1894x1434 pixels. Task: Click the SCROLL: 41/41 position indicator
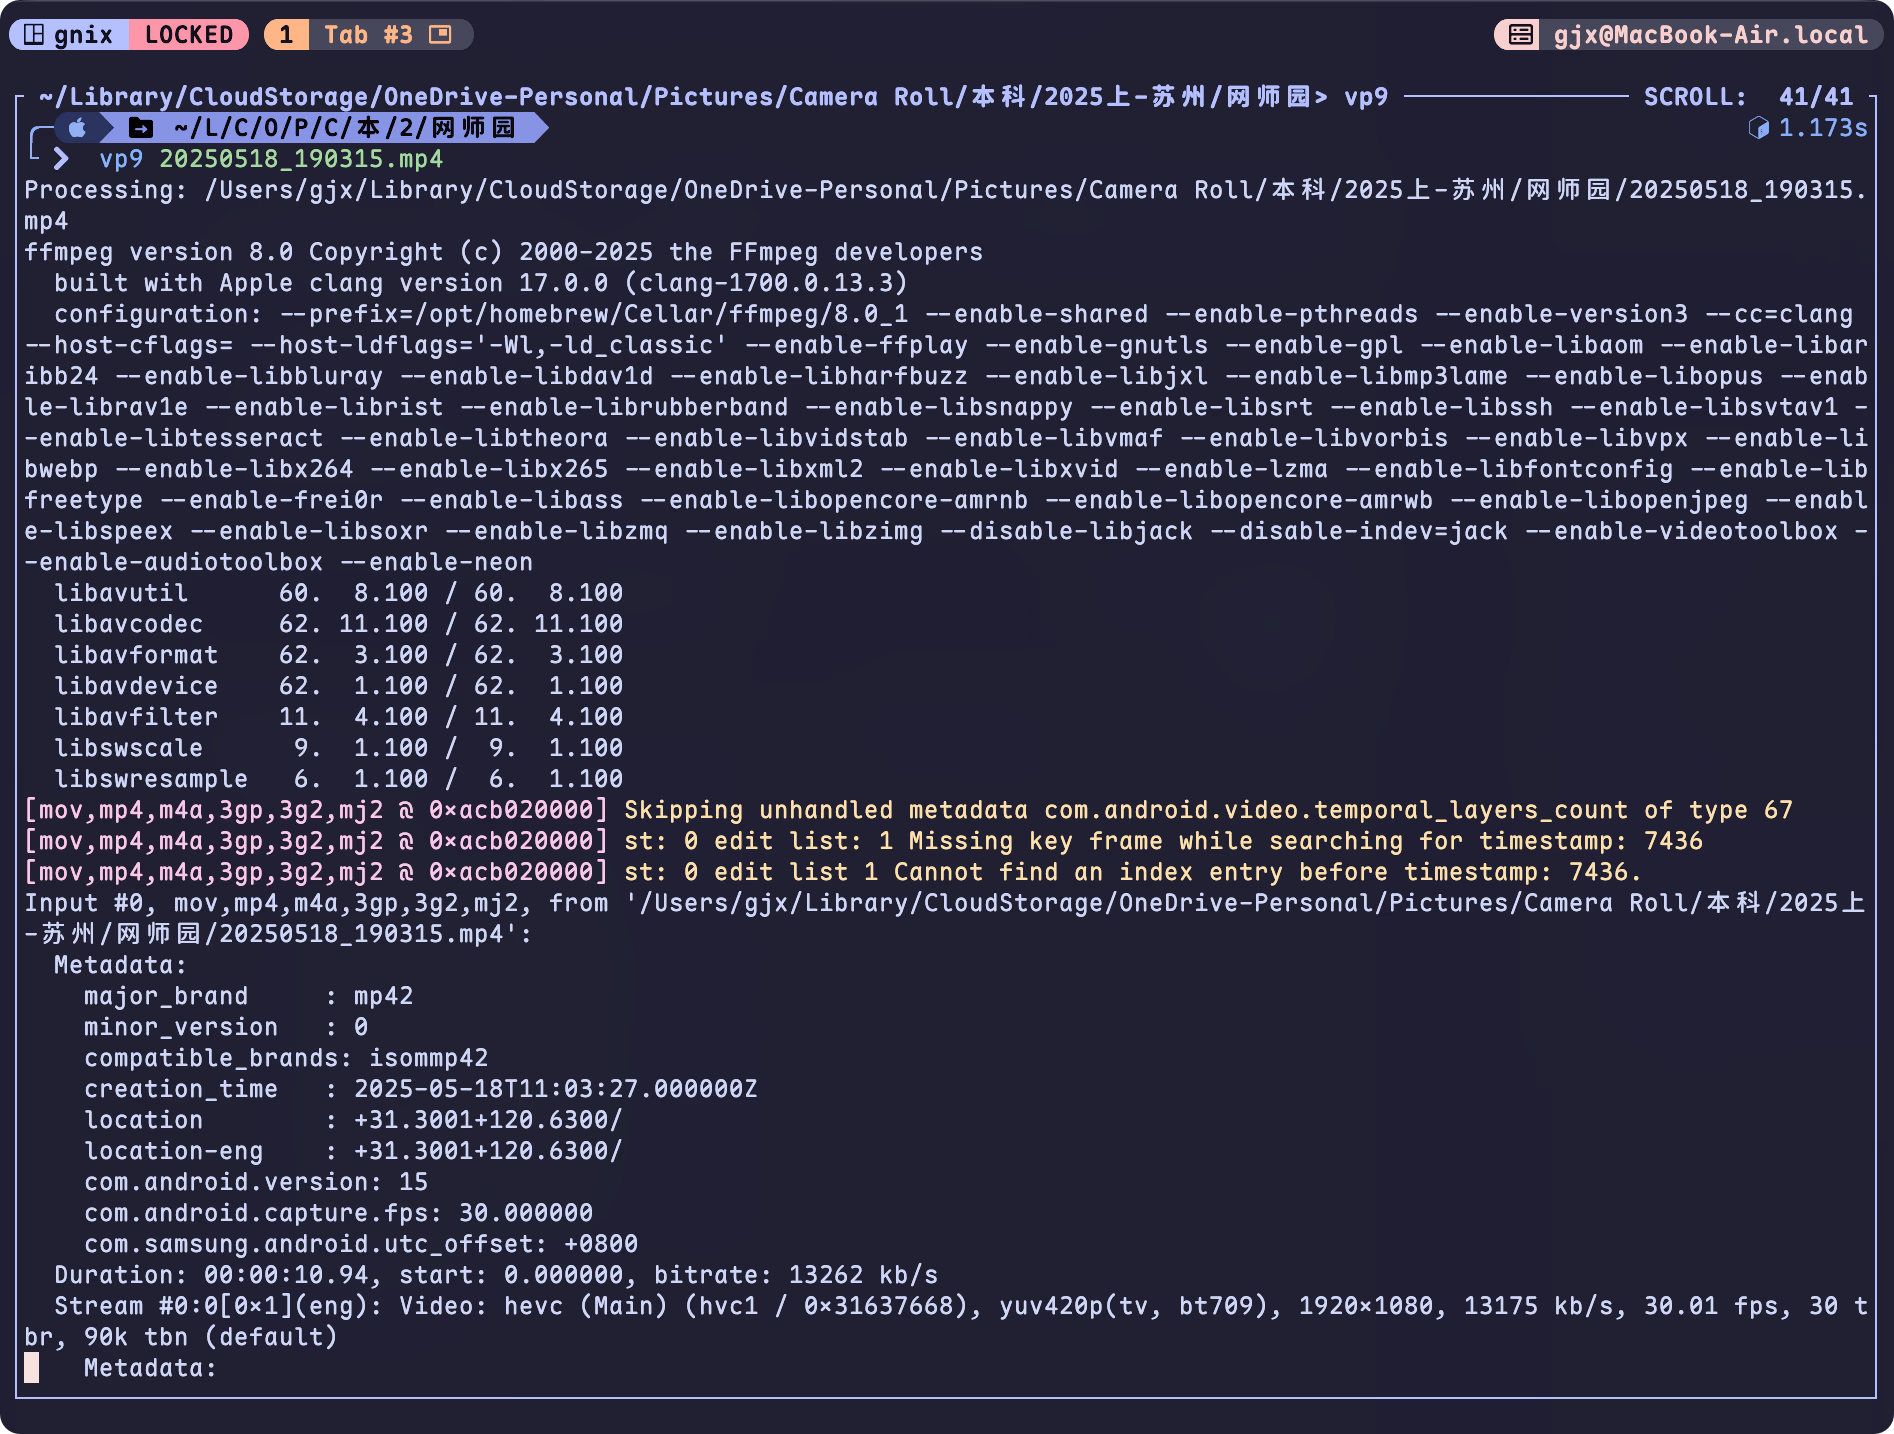(1748, 97)
